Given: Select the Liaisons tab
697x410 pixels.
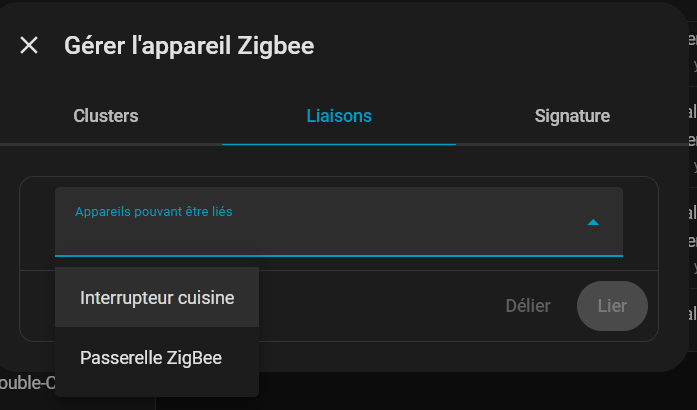Looking at the screenshot, I should click(338, 116).
